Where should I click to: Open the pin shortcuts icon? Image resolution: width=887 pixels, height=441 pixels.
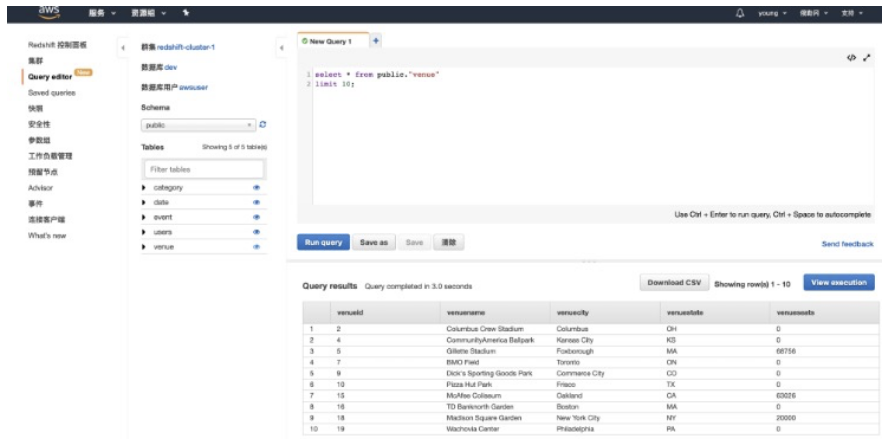tap(186, 12)
